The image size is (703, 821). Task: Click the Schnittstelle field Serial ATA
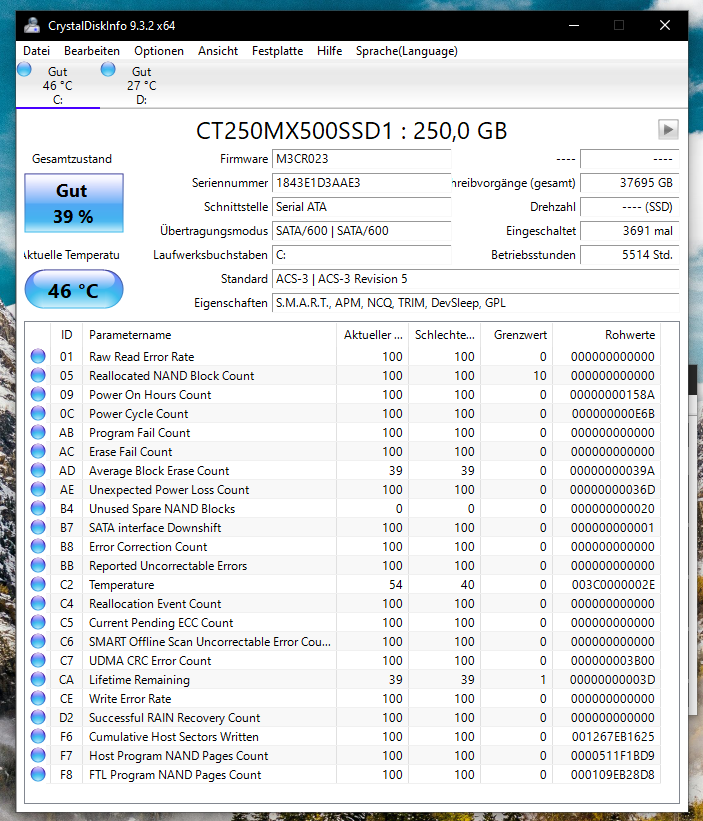pyautogui.click(x=361, y=207)
